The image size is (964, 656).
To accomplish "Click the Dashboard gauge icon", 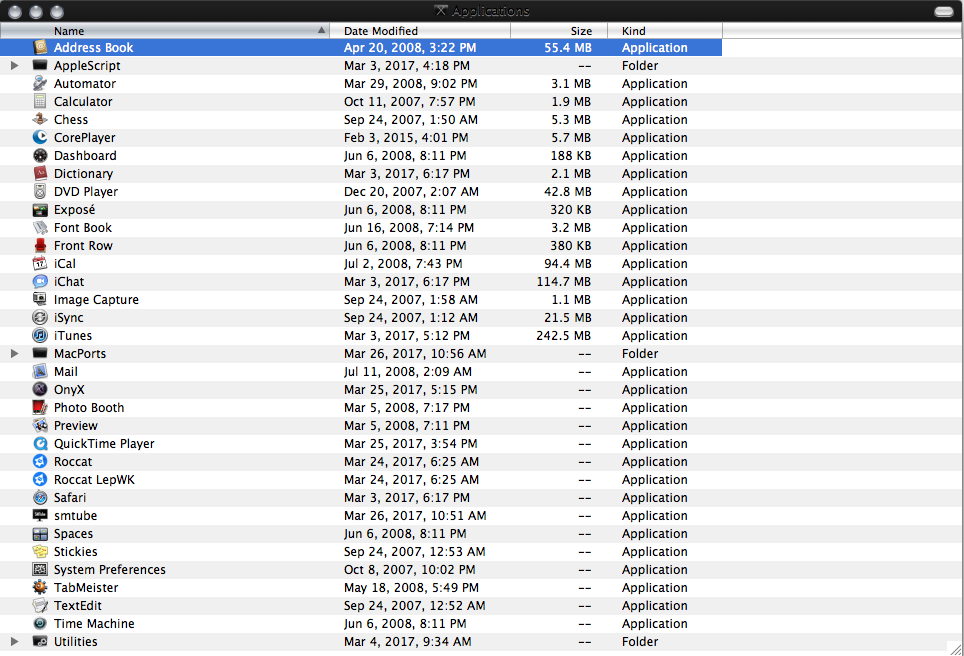I will [x=40, y=156].
